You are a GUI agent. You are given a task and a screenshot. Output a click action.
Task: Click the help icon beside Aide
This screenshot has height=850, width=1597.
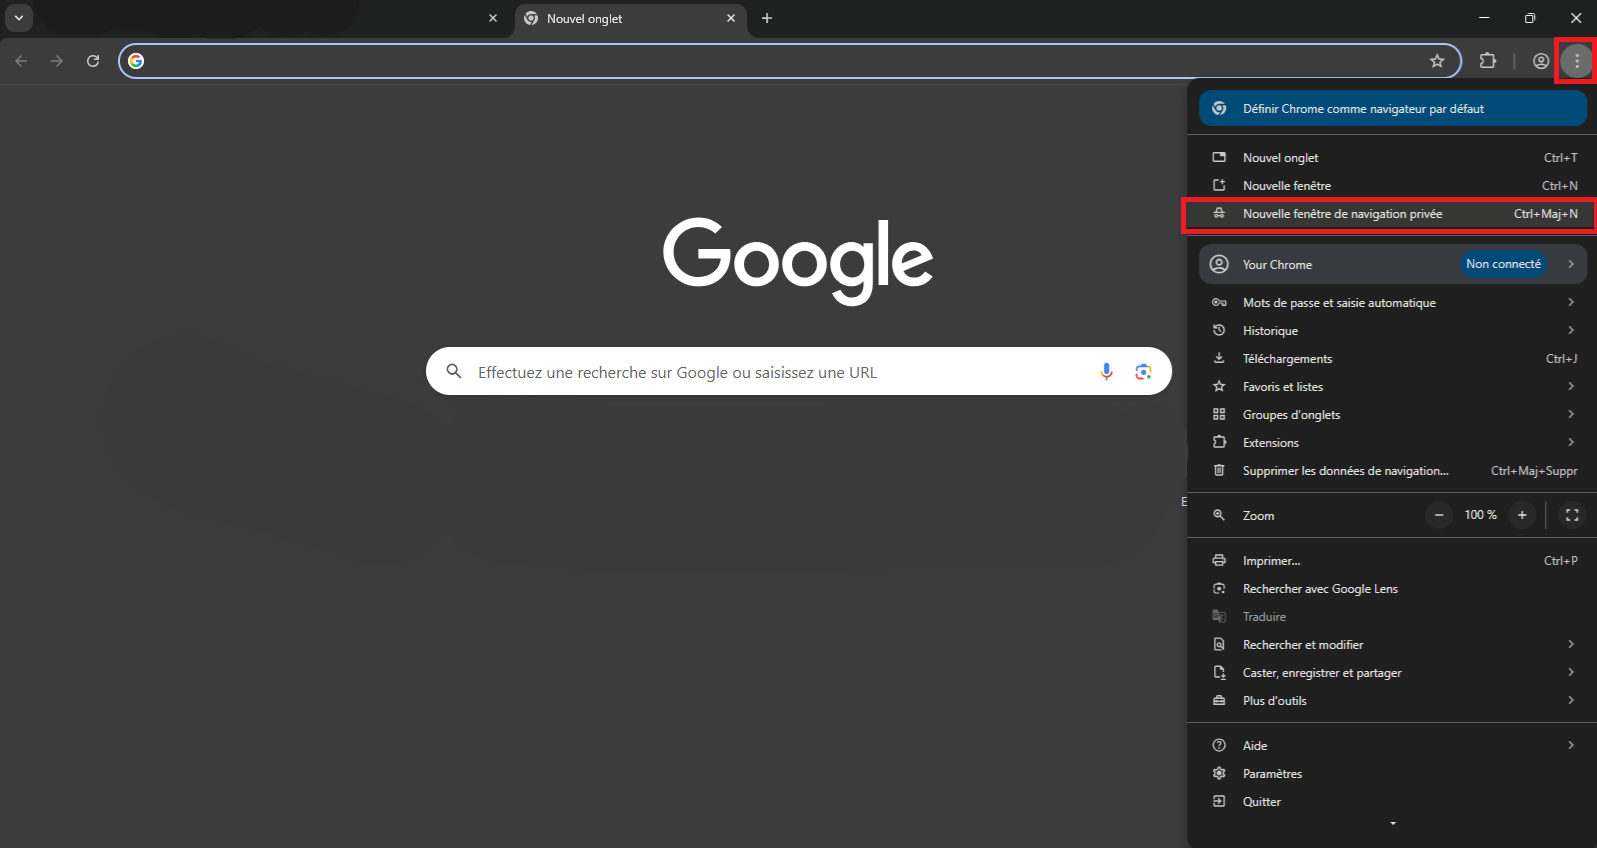(x=1219, y=745)
